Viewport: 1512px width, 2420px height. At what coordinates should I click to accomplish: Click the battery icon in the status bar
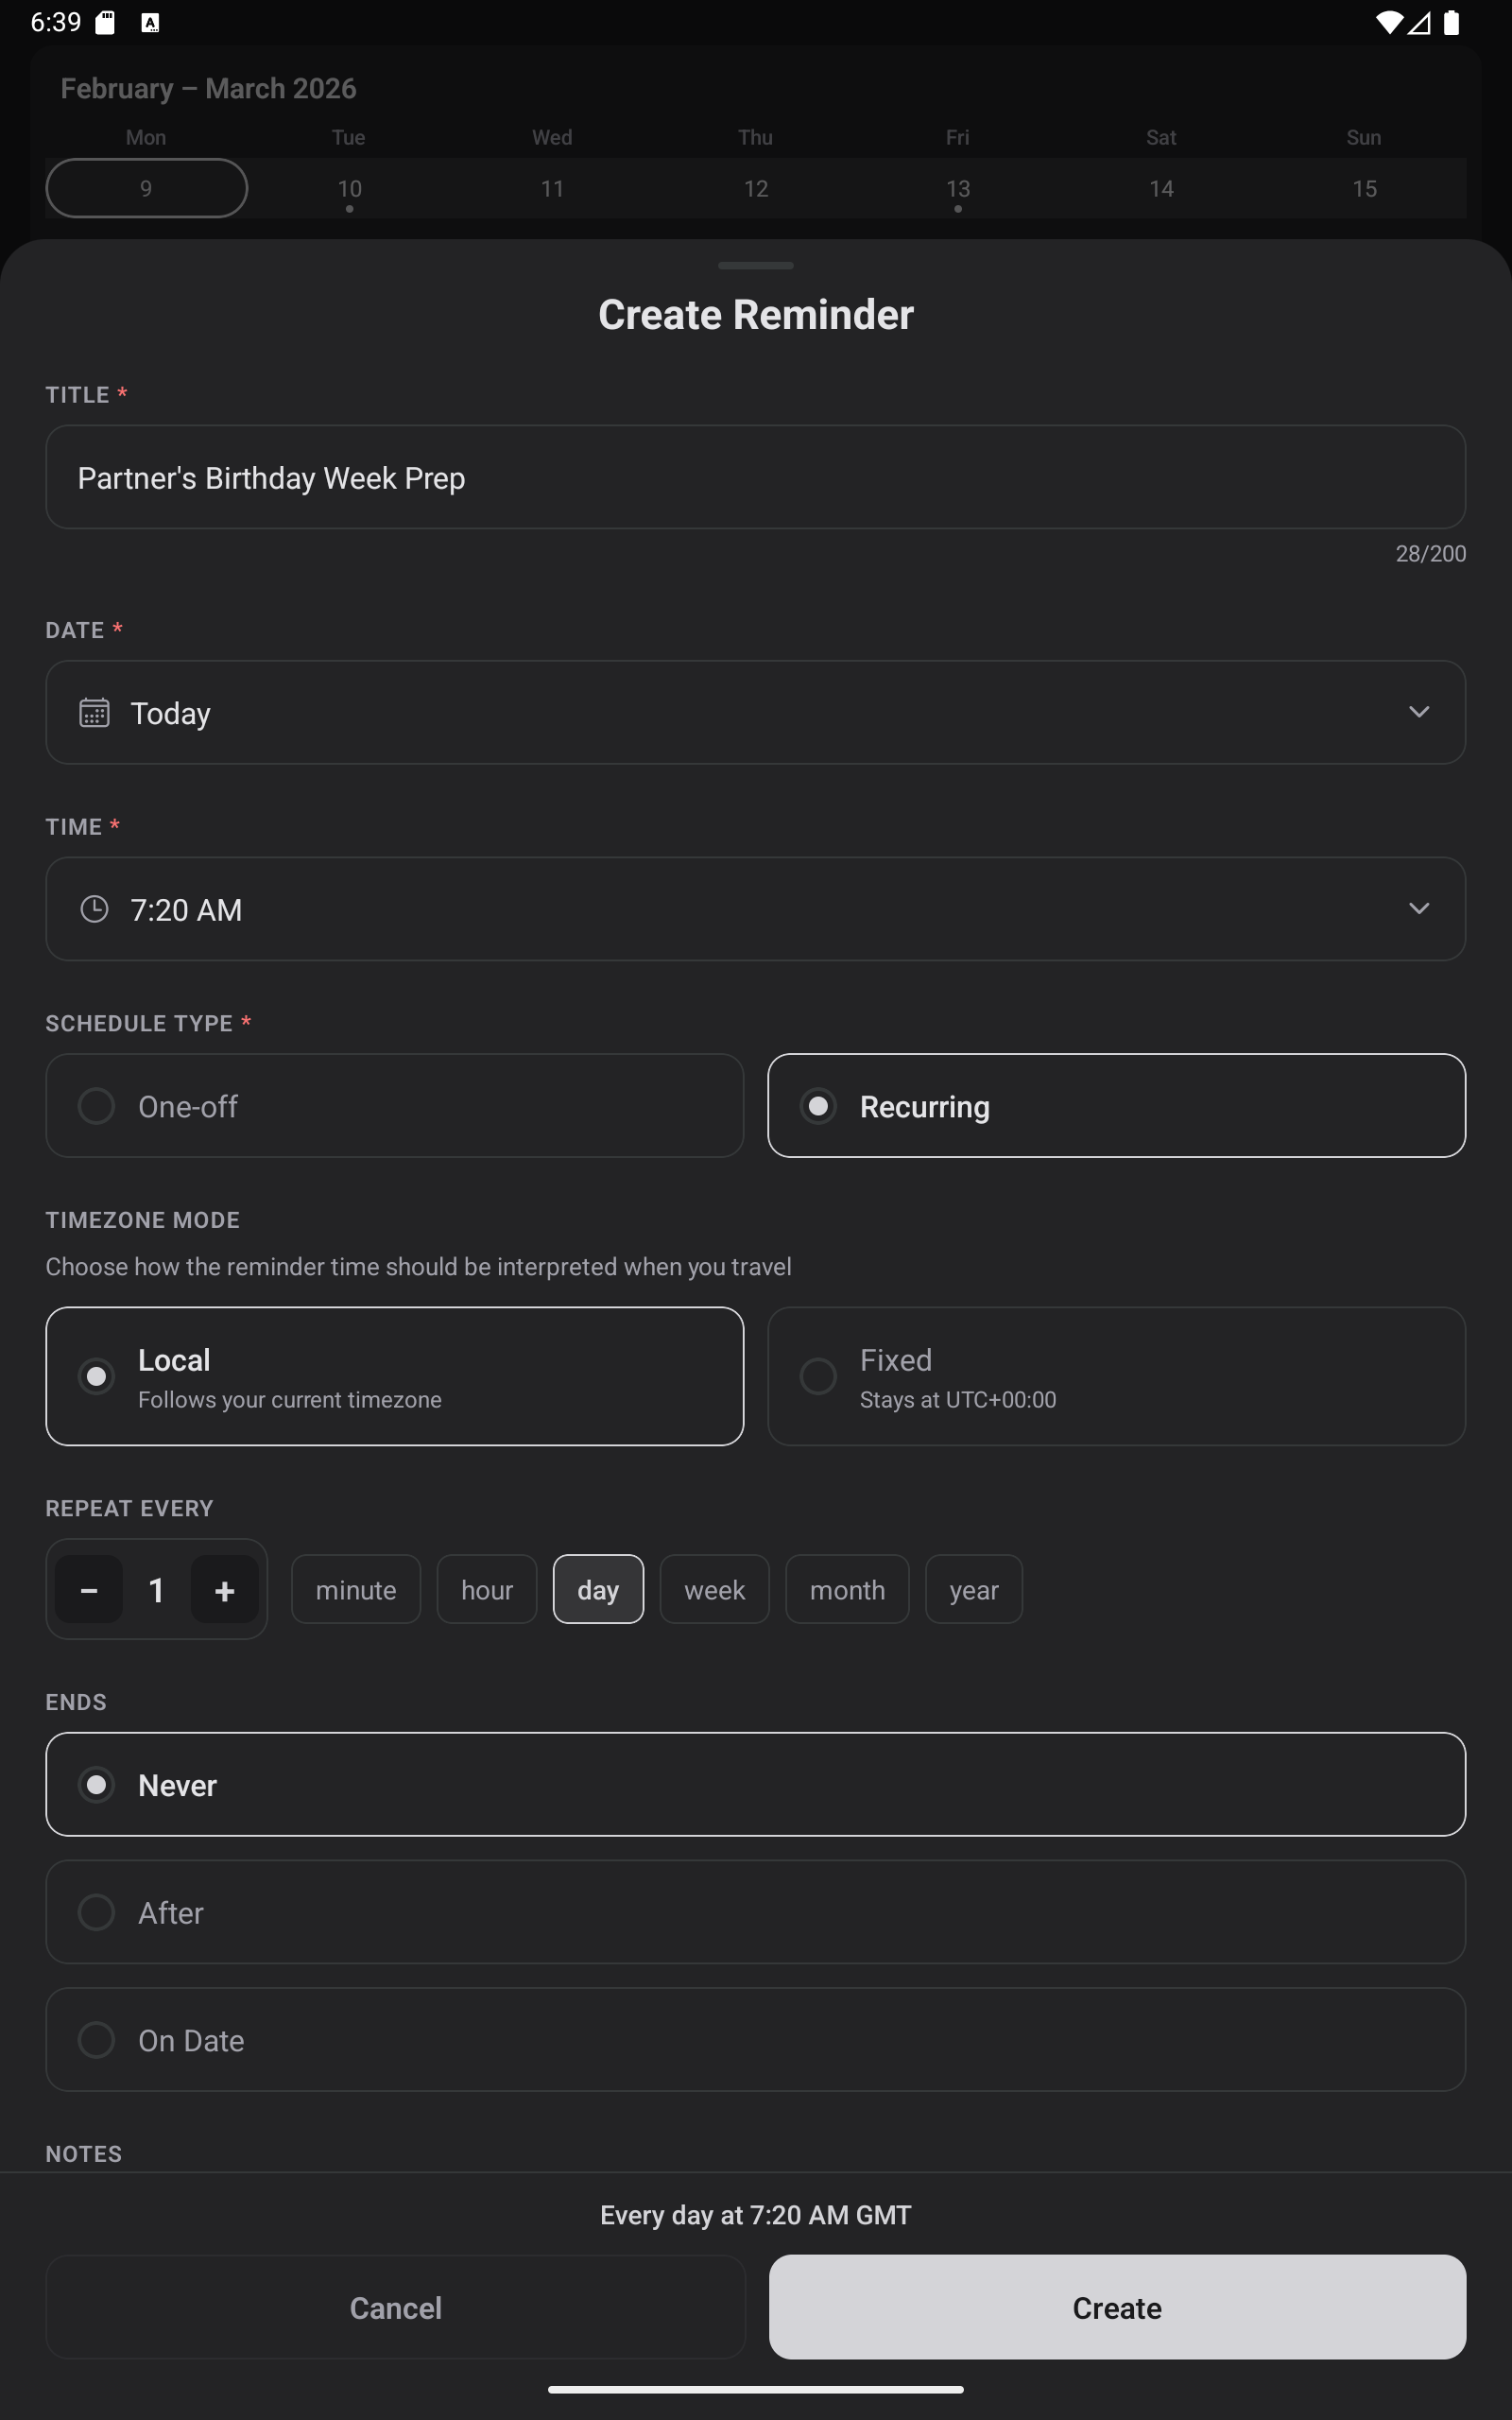[x=1453, y=21]
